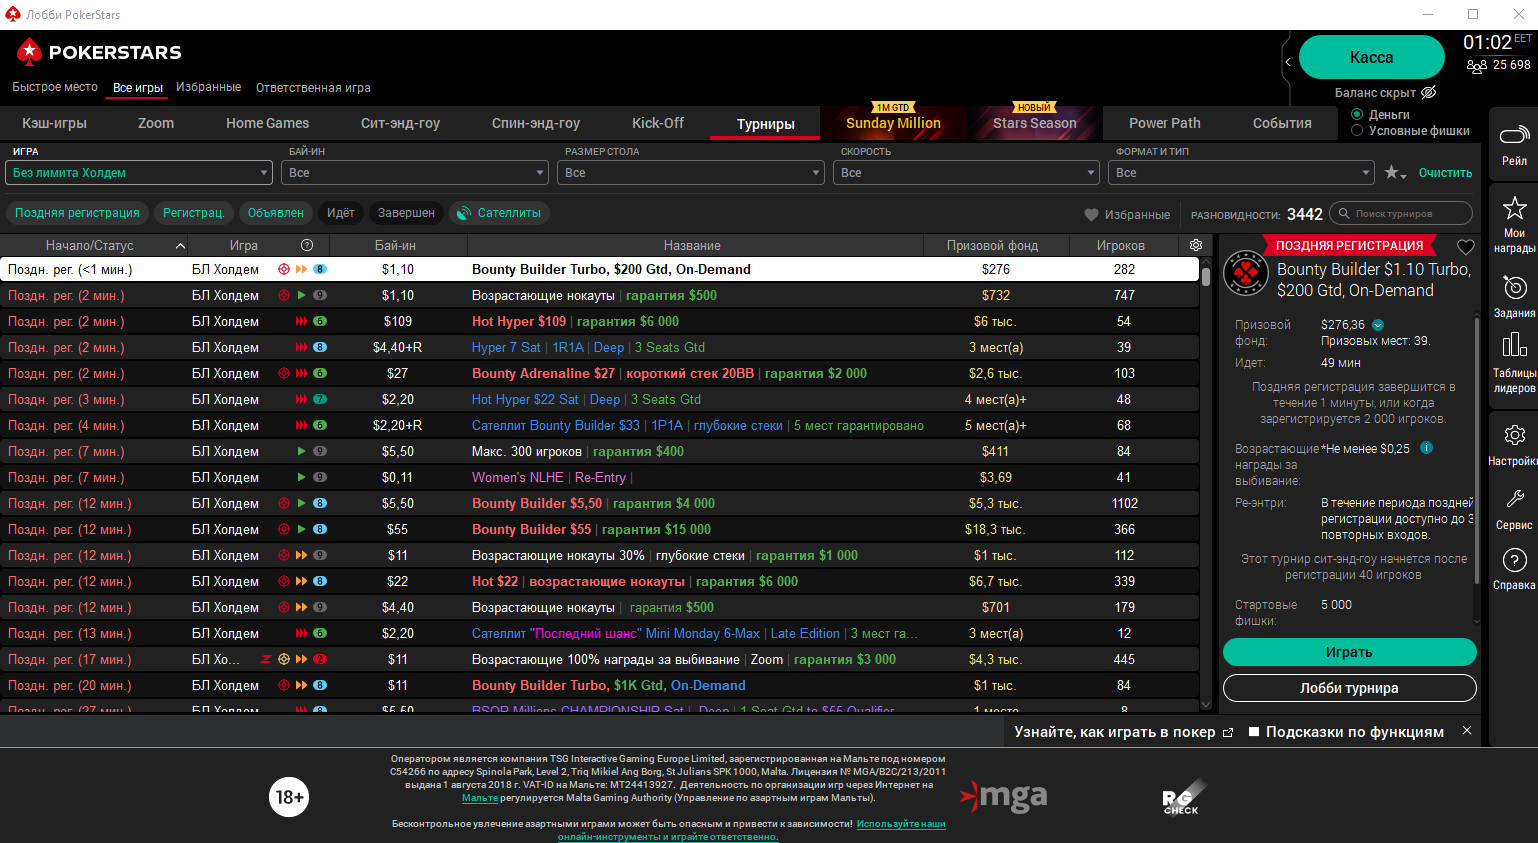Click the tournament list scrollbar
The height and width of the screenshot is (843, 1538).
1206,276
